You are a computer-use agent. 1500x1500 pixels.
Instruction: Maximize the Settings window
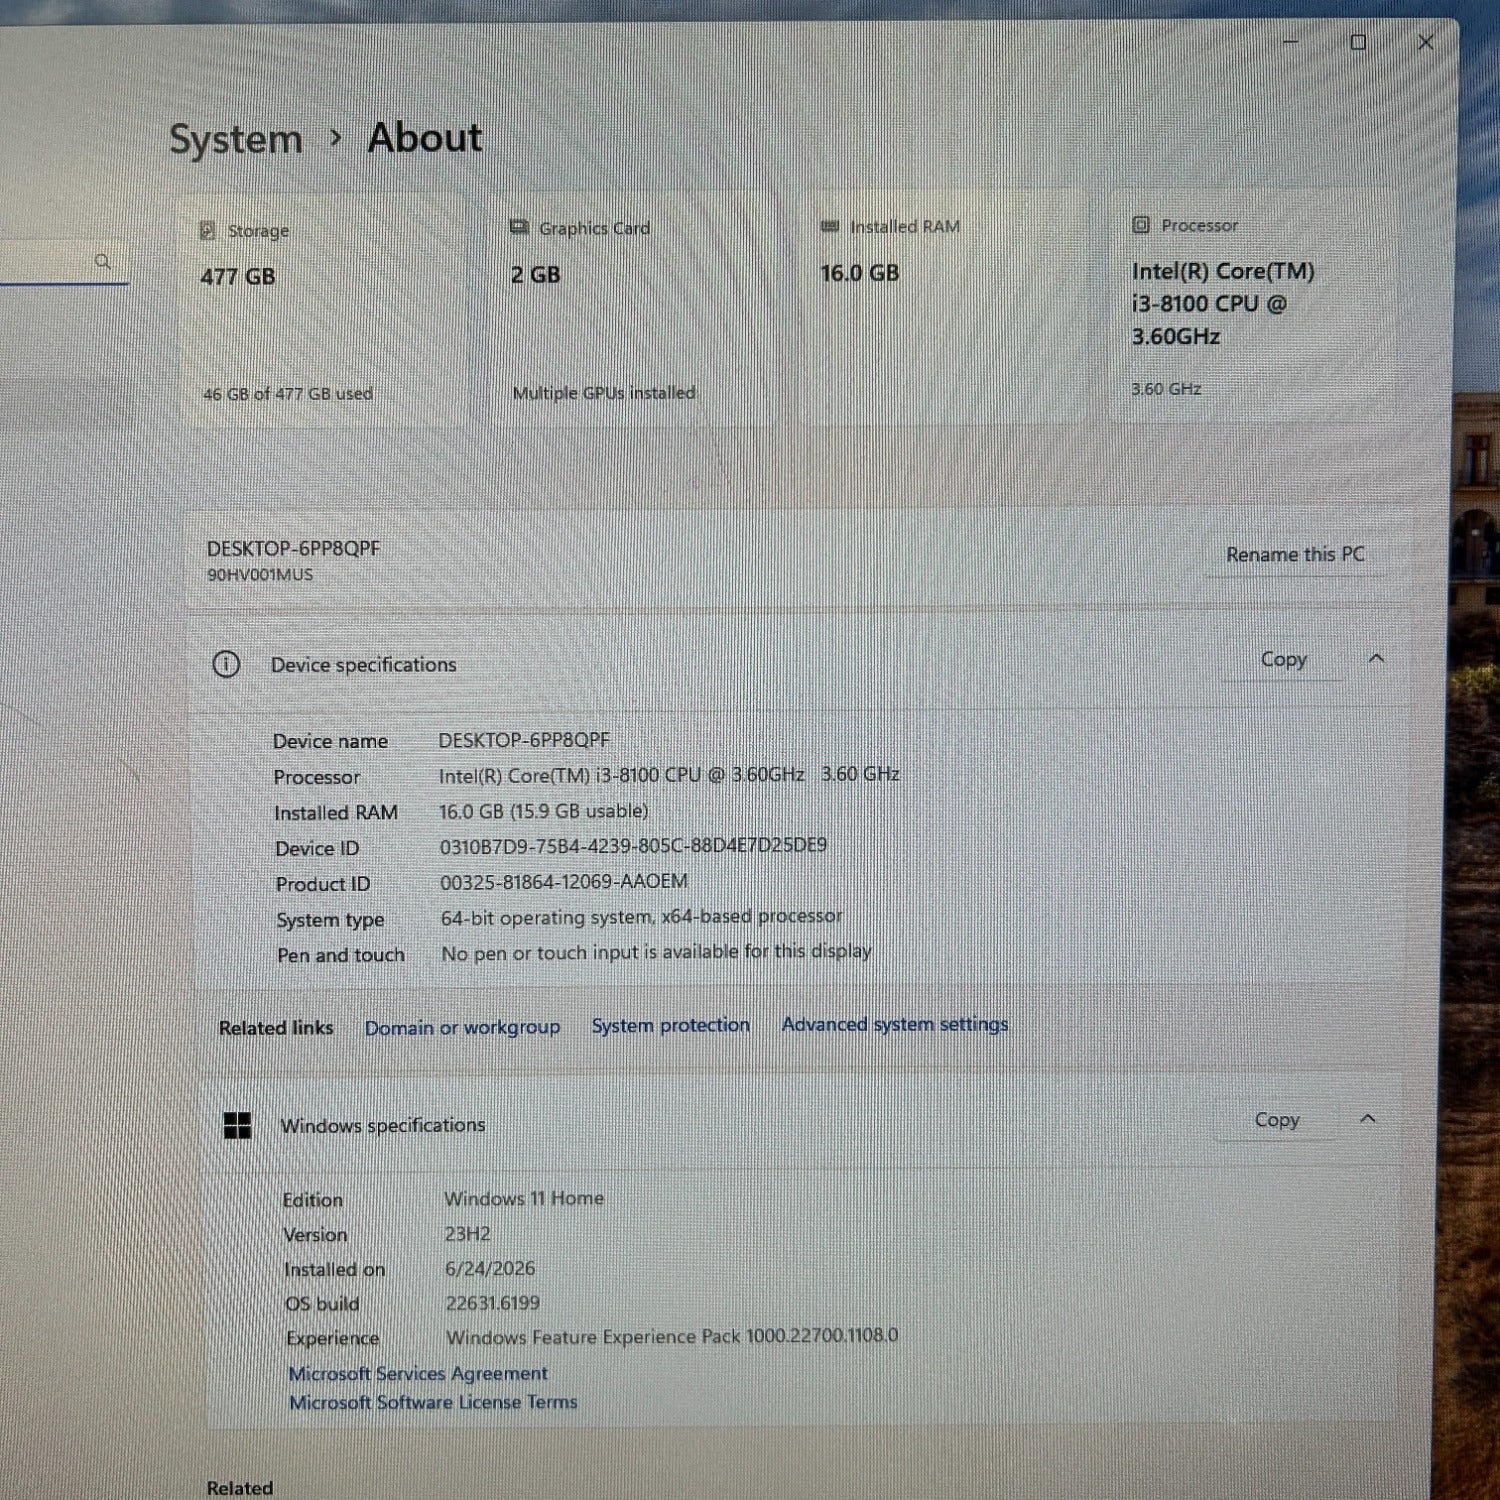(1358, 42)
